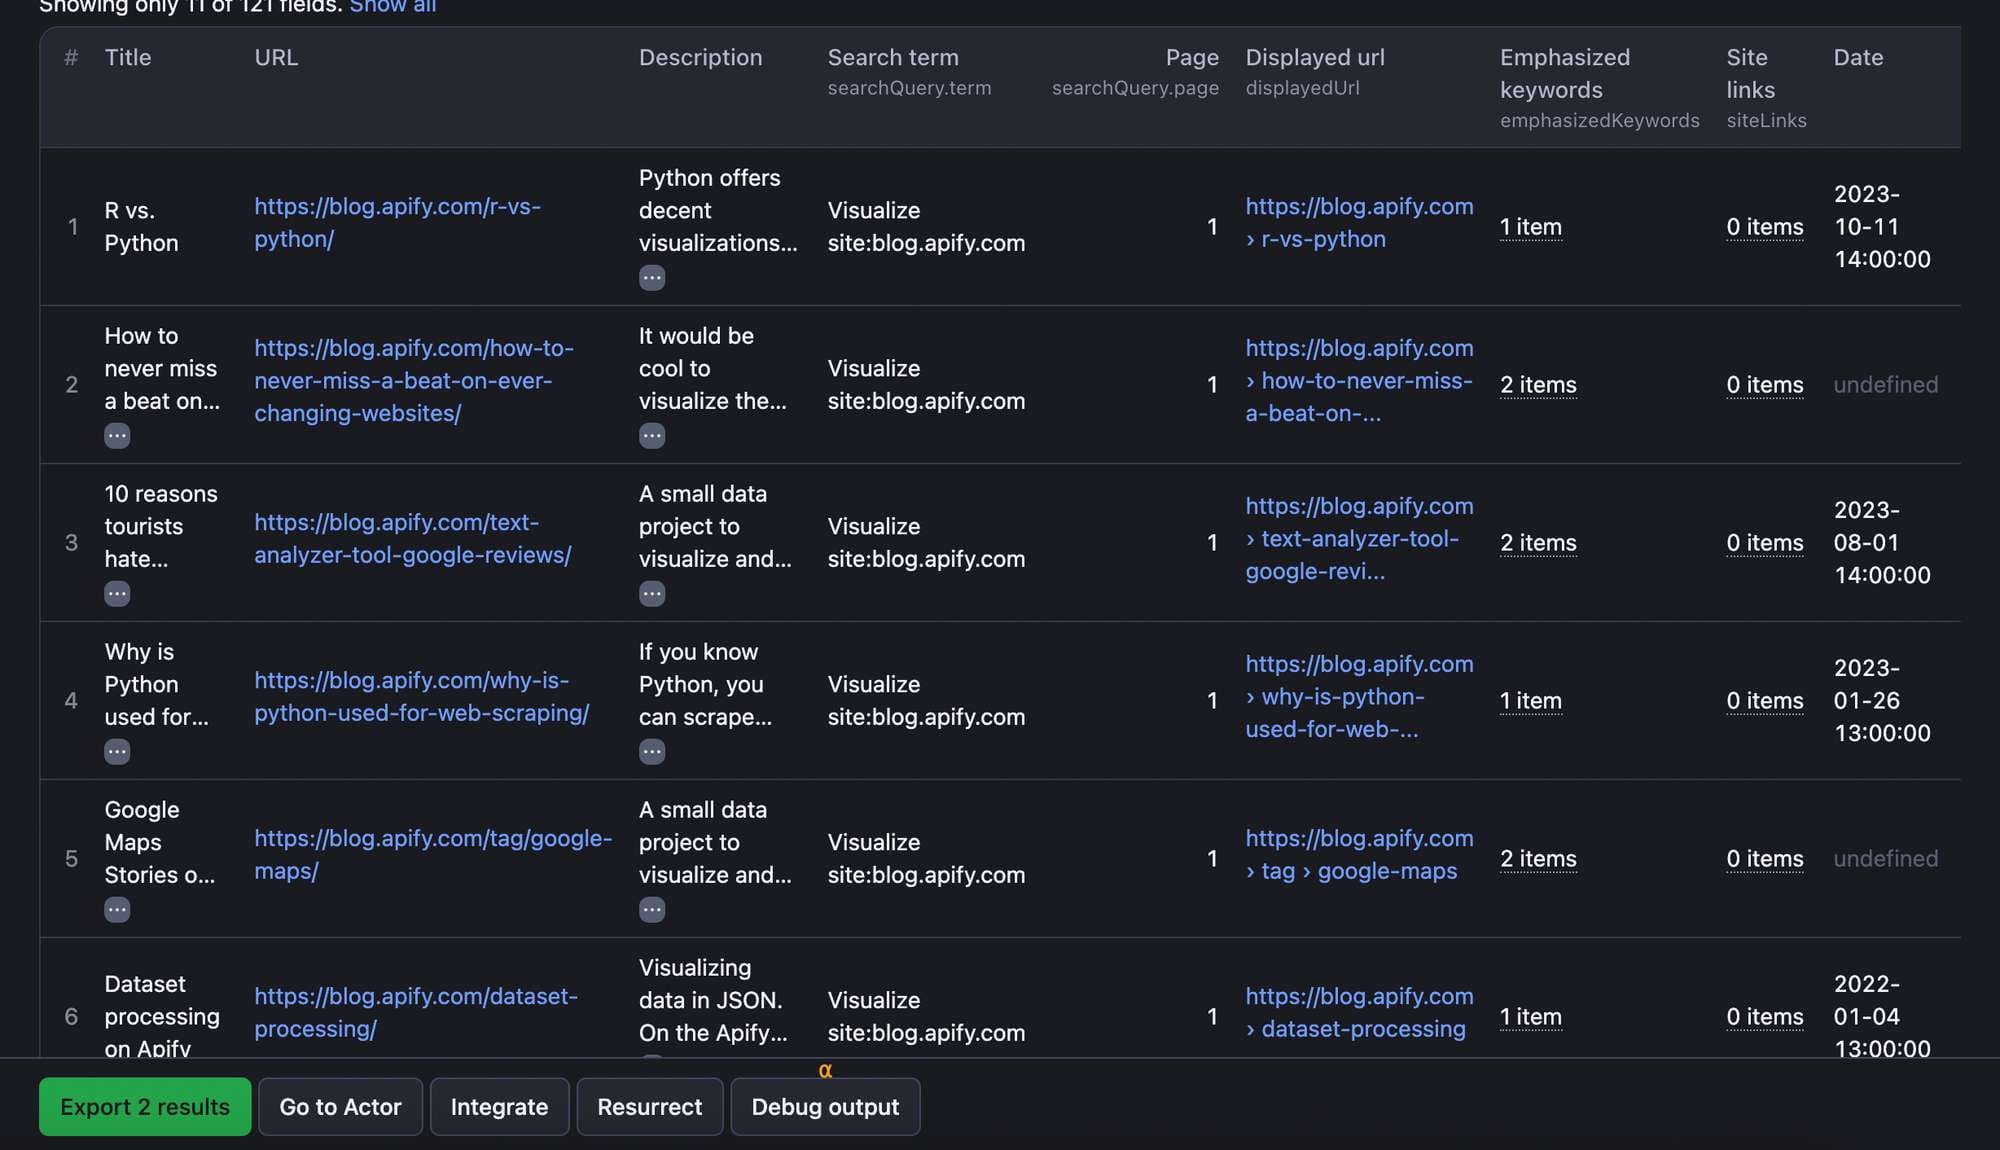The height and width of the screenshot is (1150, 2000).
Task: Click the green Export 2 results button
Action: click(x=145, y=1107)
